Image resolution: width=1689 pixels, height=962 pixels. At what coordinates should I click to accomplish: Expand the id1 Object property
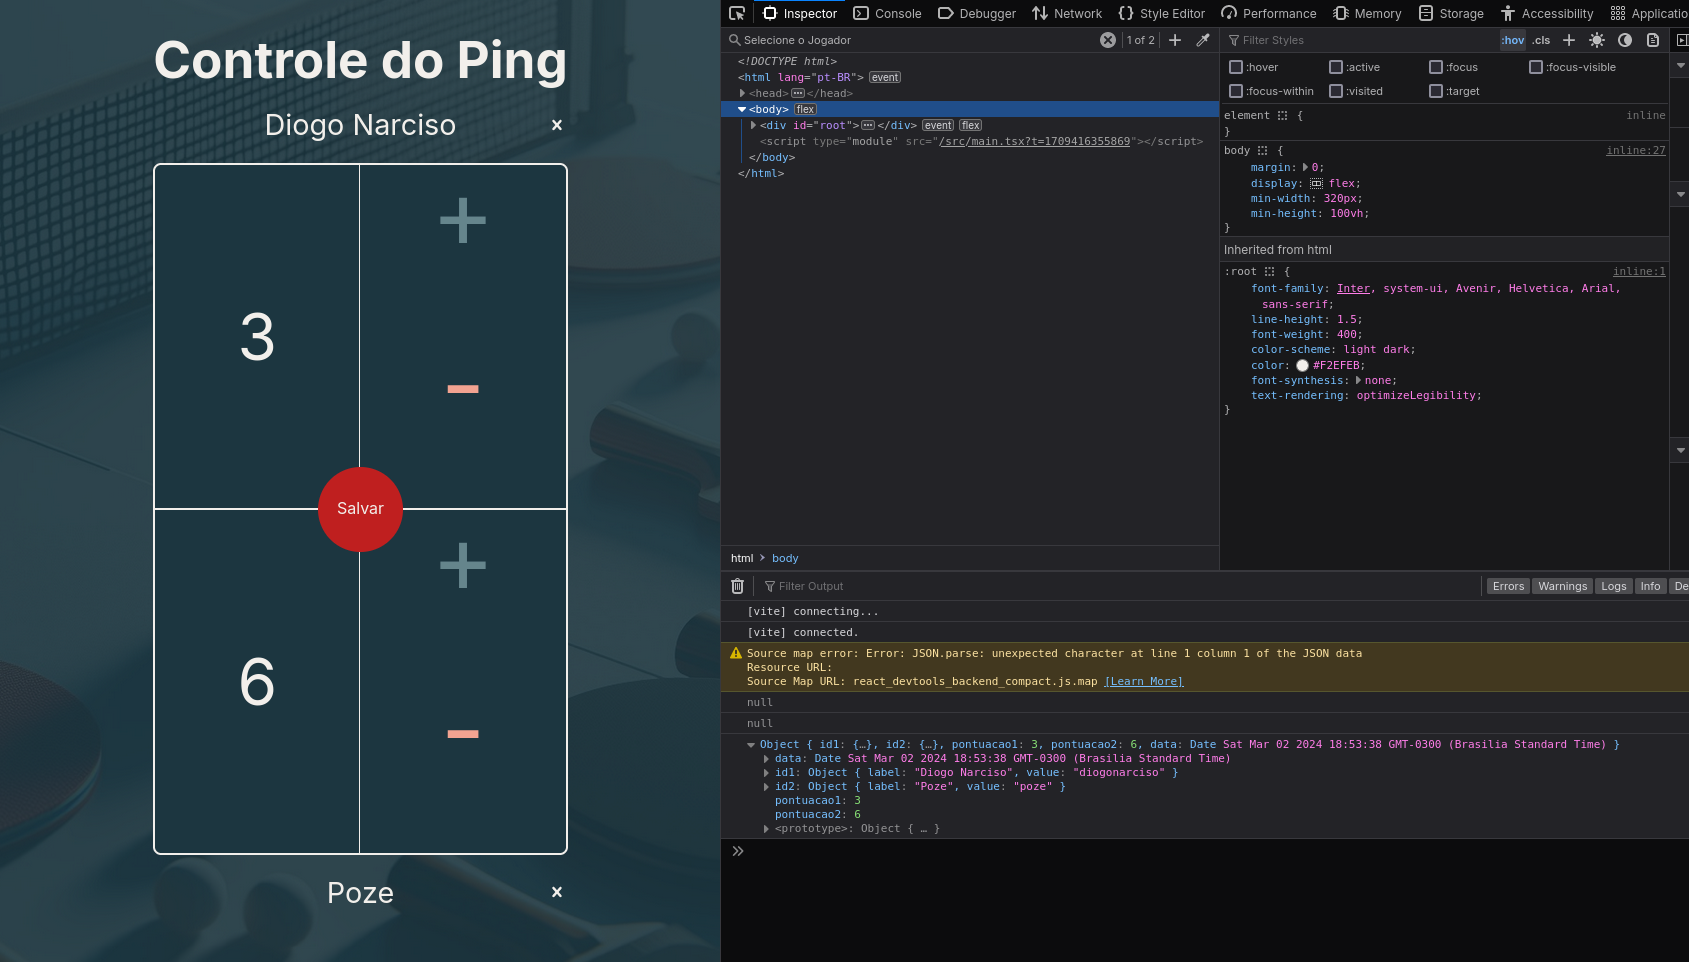(x=767, y=773)
